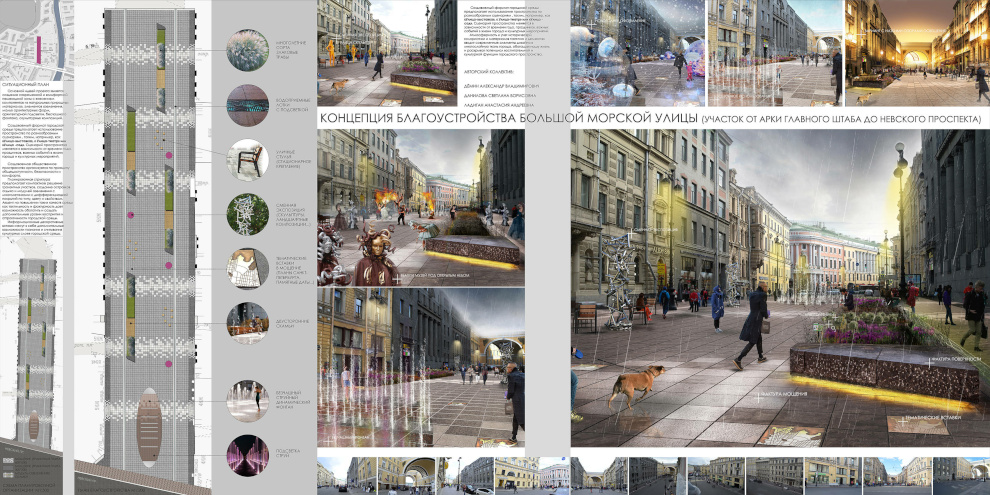Select the pink street lighting legend circle
This screenshot has height=495, width=990.
point(247,455)
